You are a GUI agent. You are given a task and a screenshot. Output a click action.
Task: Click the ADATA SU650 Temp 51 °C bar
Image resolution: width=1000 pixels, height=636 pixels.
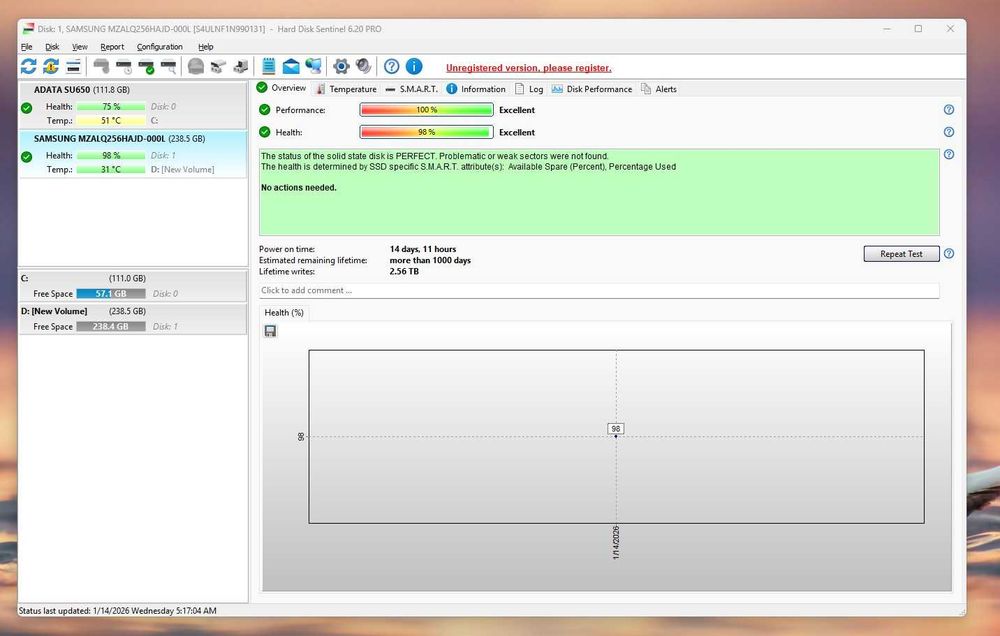click(x=111, y=121)
